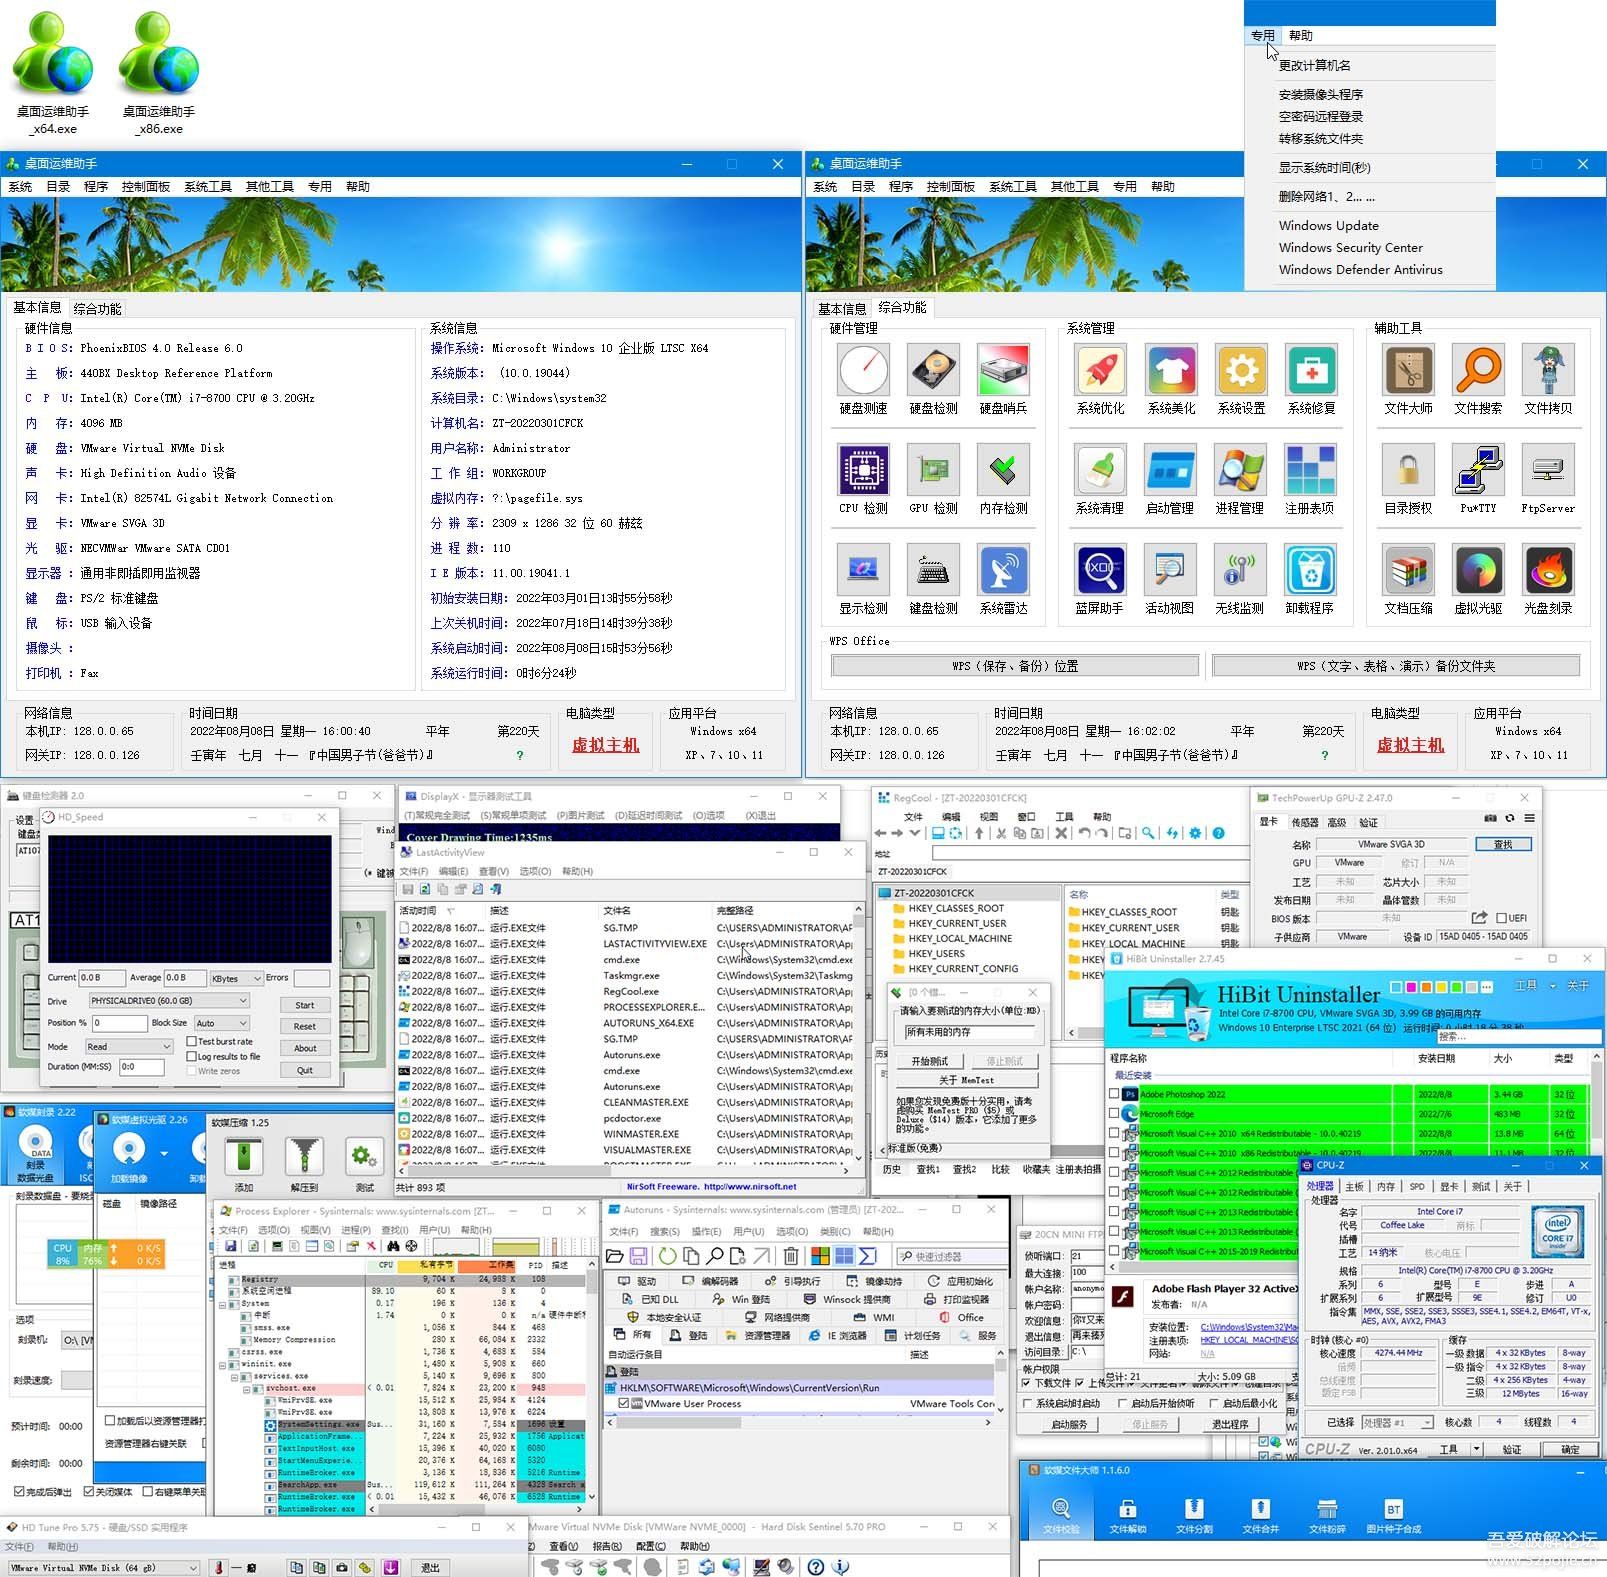Launch the 系统清理 broom icon
This screenshot has height=1577, width=1607.
[1100, 470]
